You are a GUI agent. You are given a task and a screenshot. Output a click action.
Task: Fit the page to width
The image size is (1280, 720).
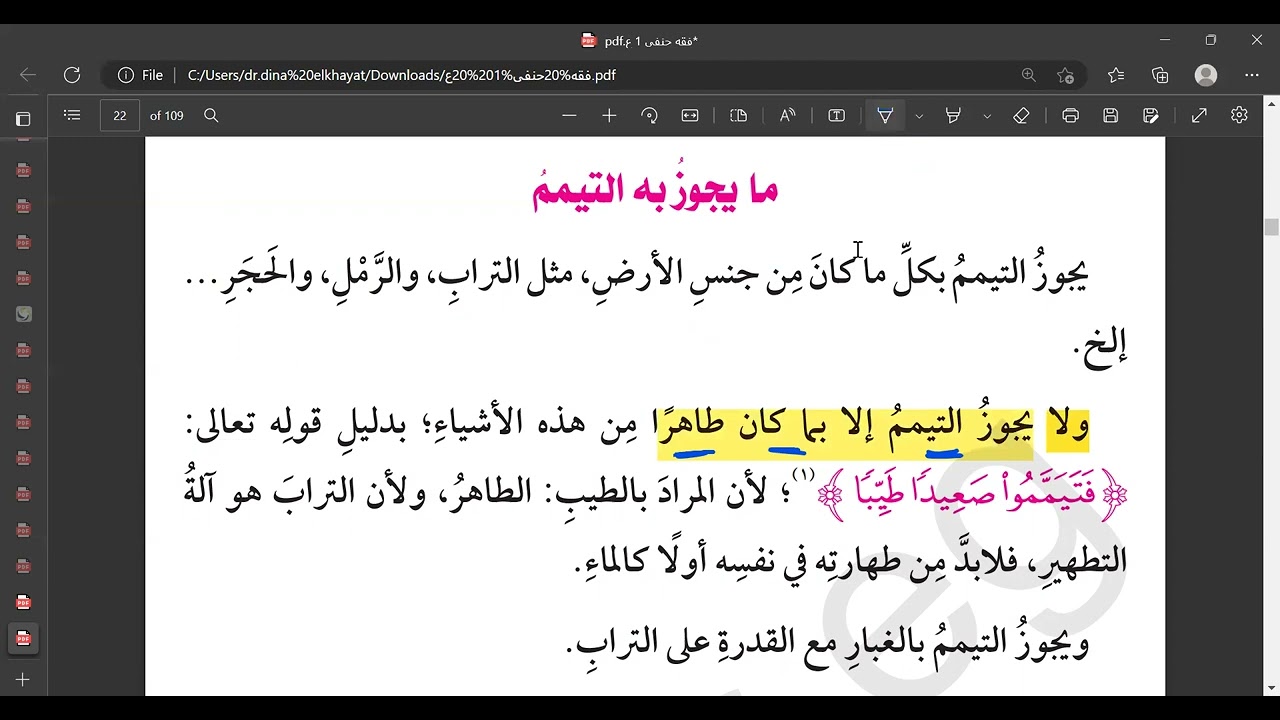click(690, 116)
